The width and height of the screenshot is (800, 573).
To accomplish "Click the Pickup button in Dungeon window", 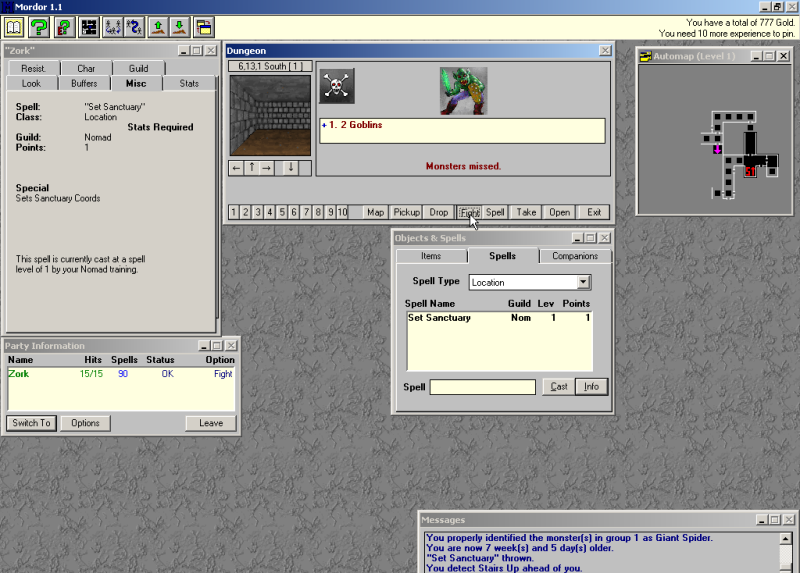I will point(406,212).
